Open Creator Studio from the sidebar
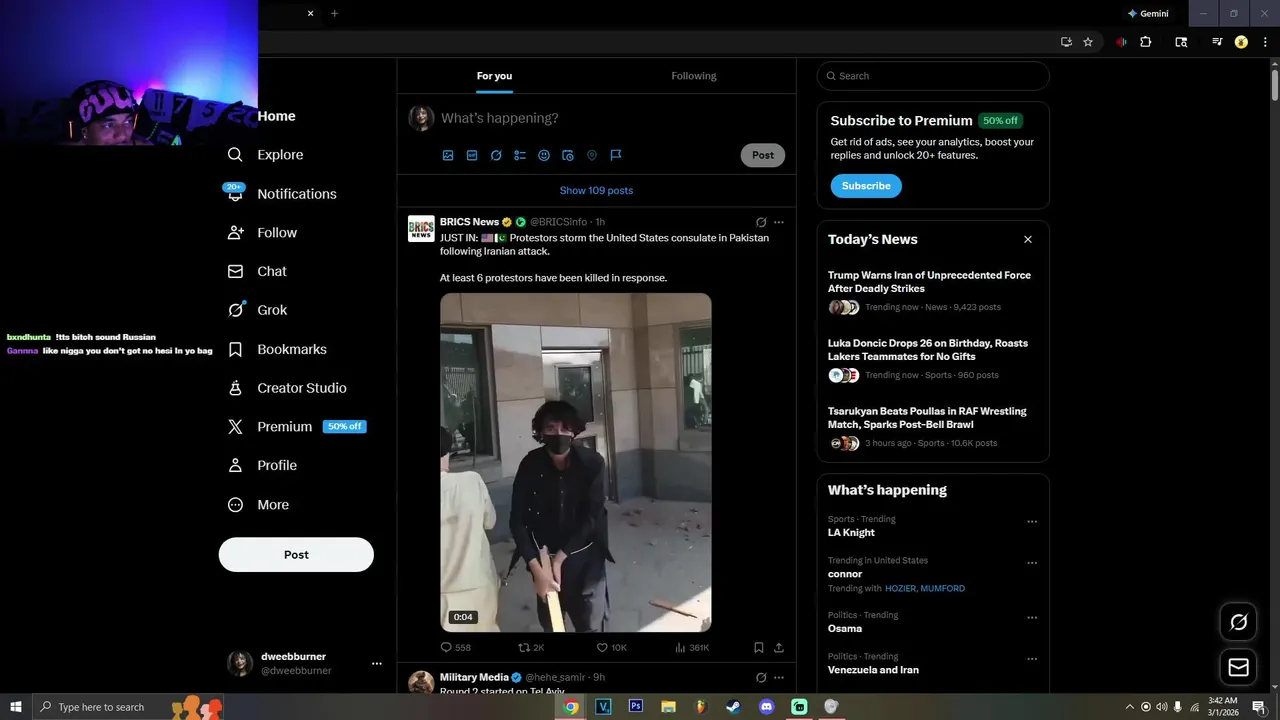The image size is (1280, 720). [287, 388]
